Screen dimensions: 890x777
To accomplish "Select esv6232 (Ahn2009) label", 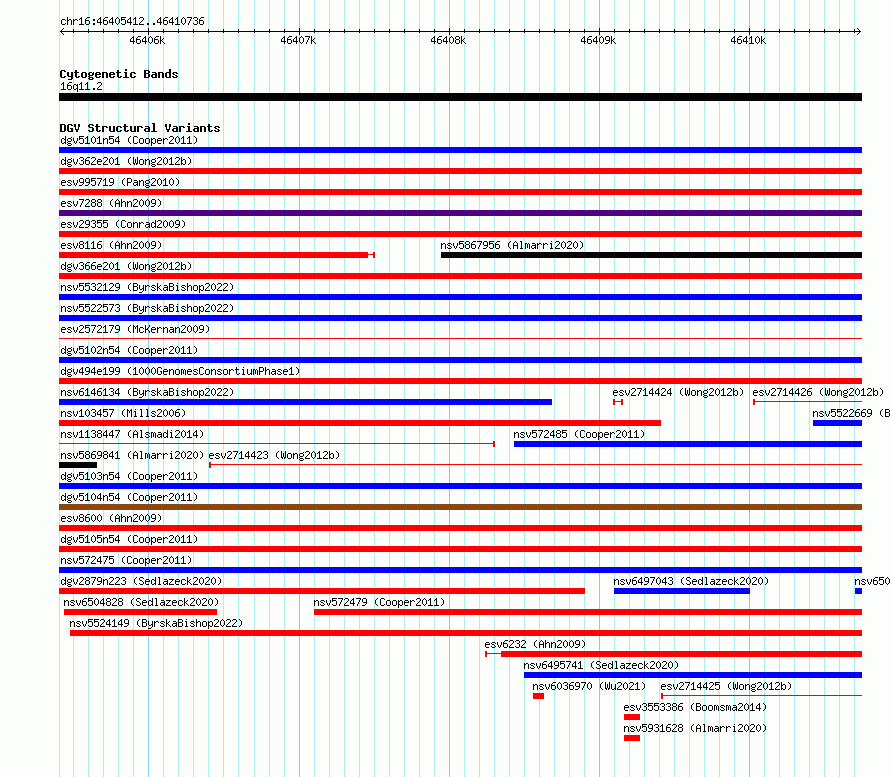I will pyautogui.click(x=535, y=644).
